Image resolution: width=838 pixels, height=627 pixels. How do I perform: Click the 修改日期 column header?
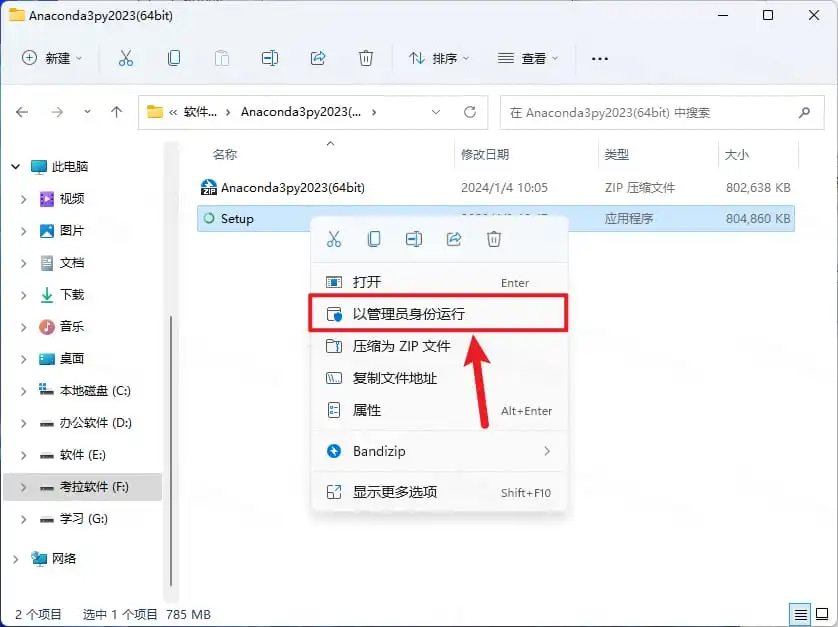pos(485,155)
